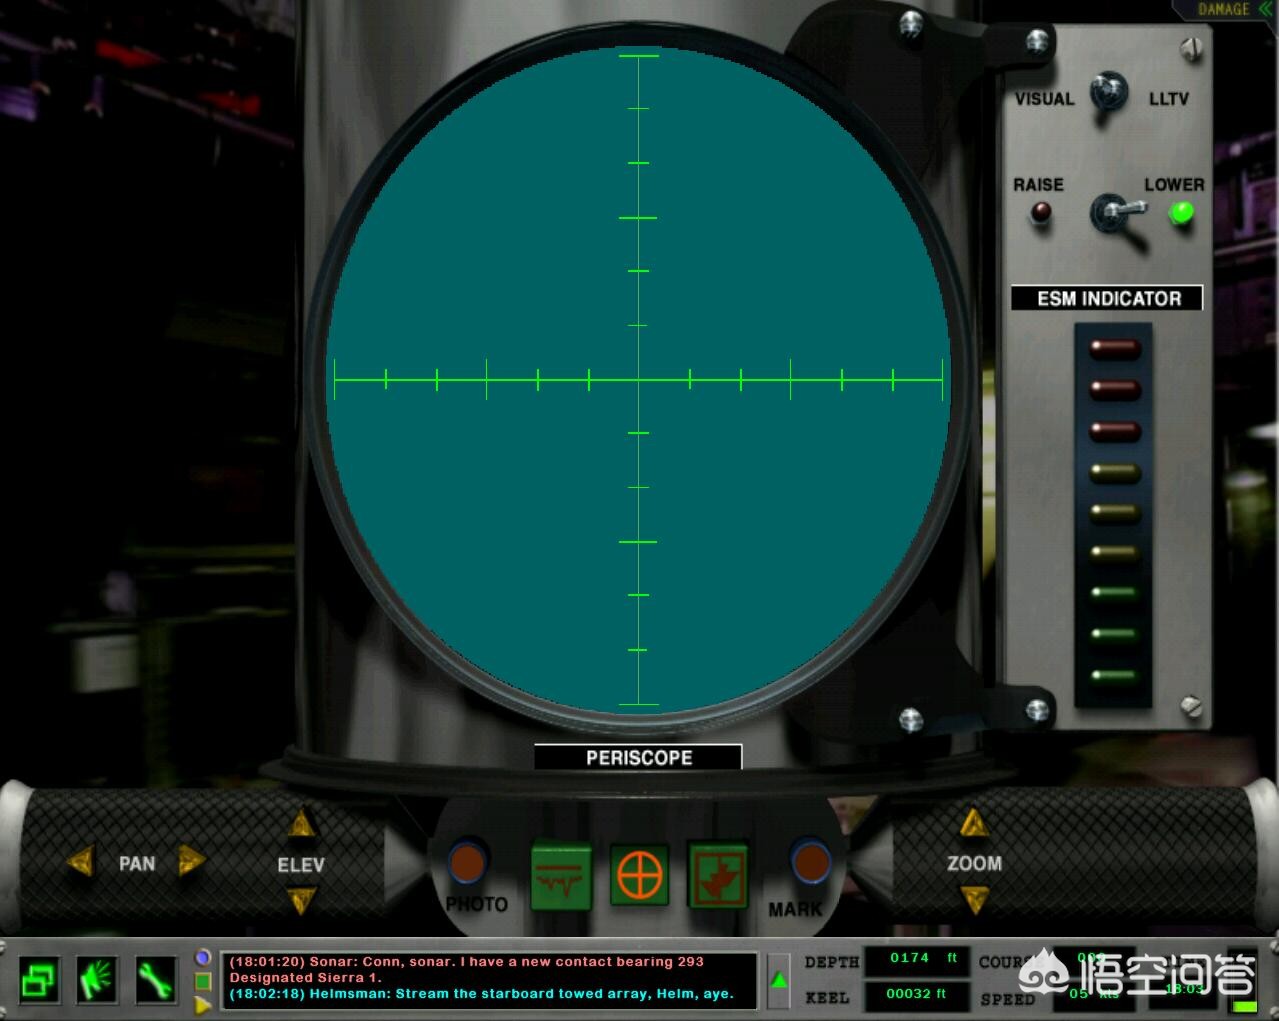The width and height of the screenshot is (1279, 1021).
Task: Open the wrench settings icon
Action: click(156, 980)
